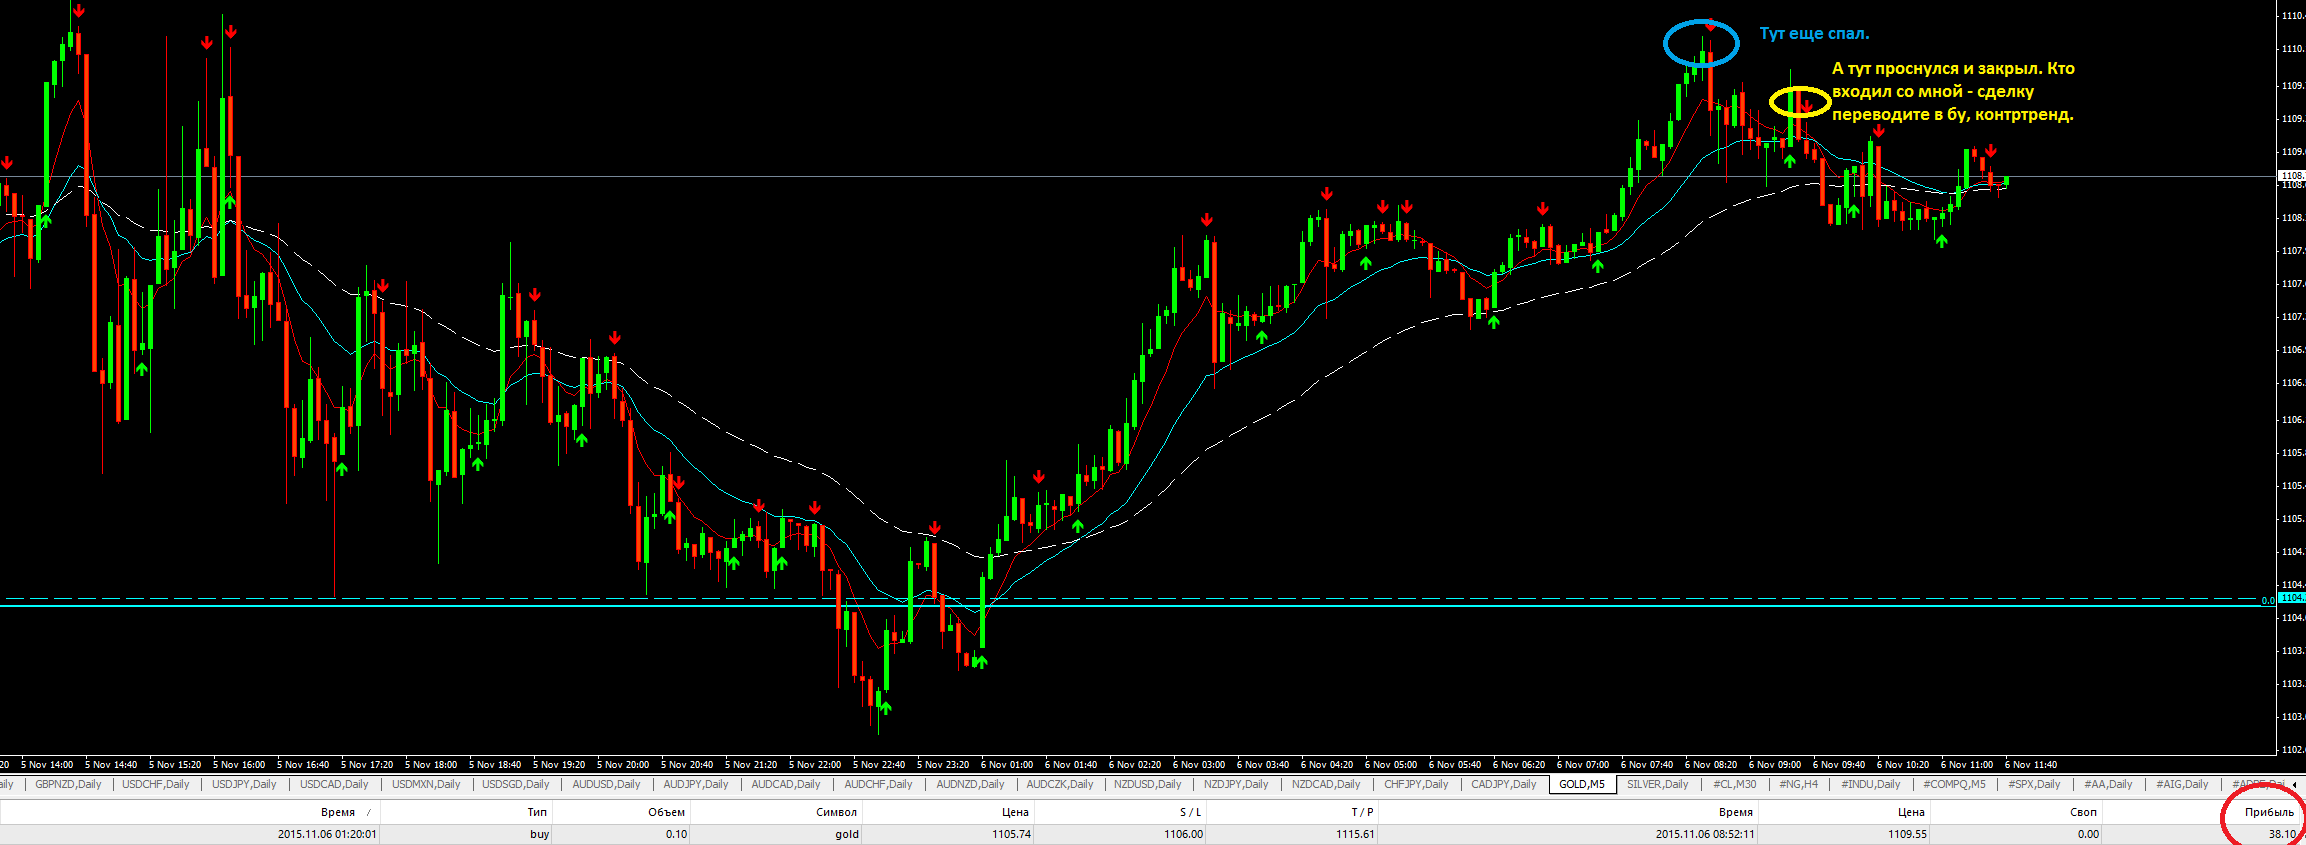Click the stop loss value 1106.00
2306x845 pixels.
click(1183, 834)
